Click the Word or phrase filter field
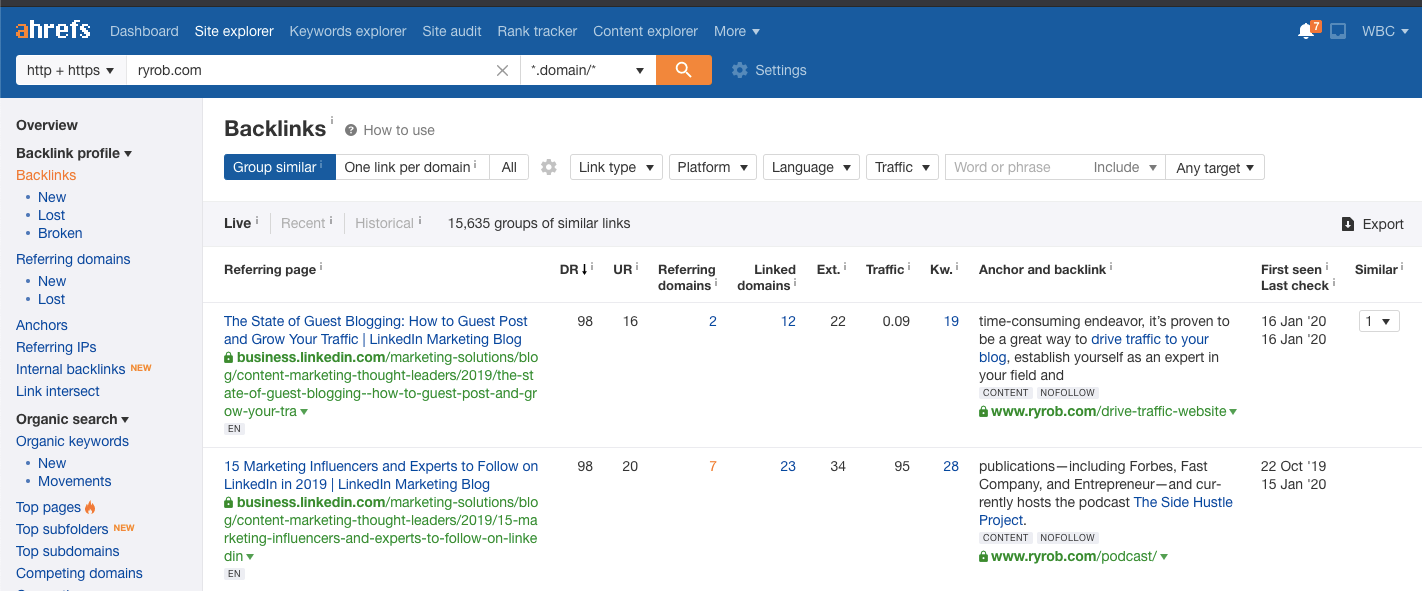The height and width of the screenshot is (591, 1422). click(1015, 167)
